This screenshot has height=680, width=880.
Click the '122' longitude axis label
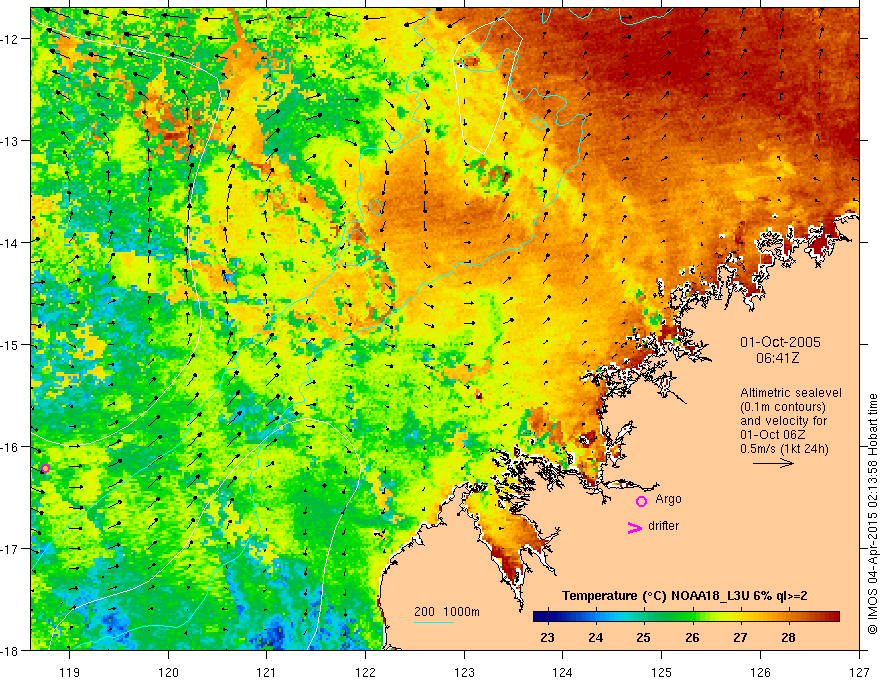pyautogui.click(x=365, y=672)
